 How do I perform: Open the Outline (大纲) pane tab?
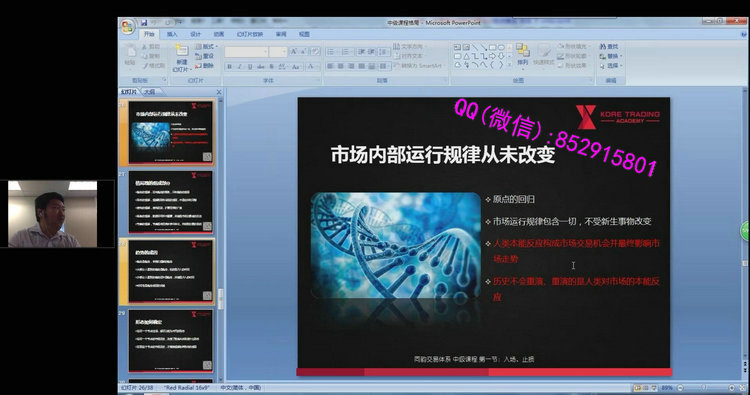click(x=150, y=91)
